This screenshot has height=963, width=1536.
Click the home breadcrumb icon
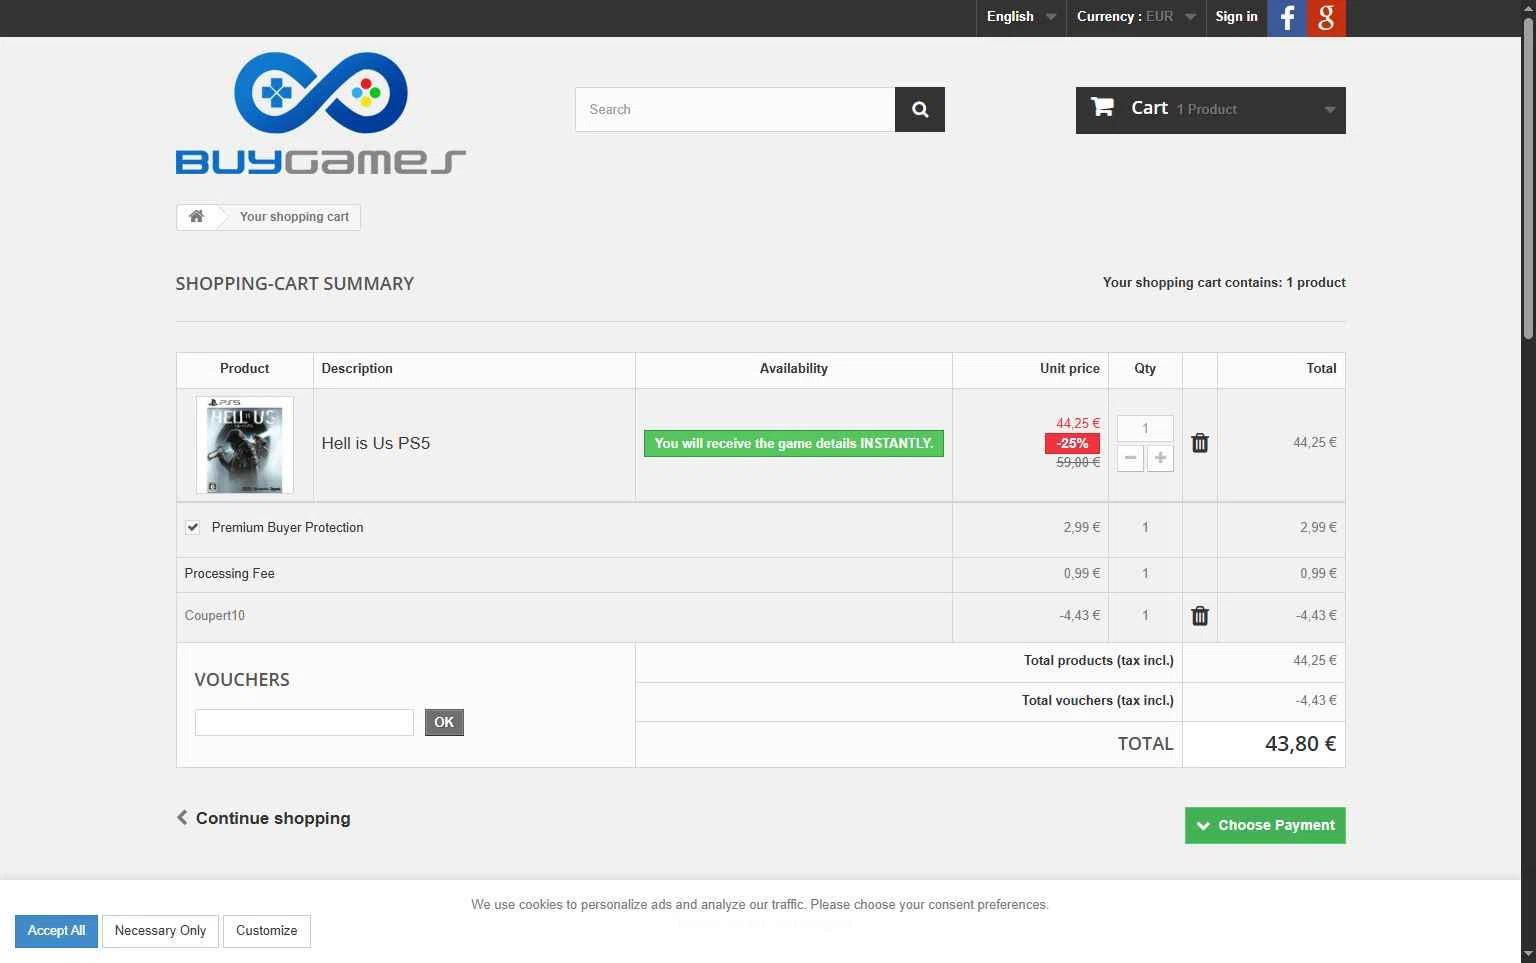tap(197, 216)
